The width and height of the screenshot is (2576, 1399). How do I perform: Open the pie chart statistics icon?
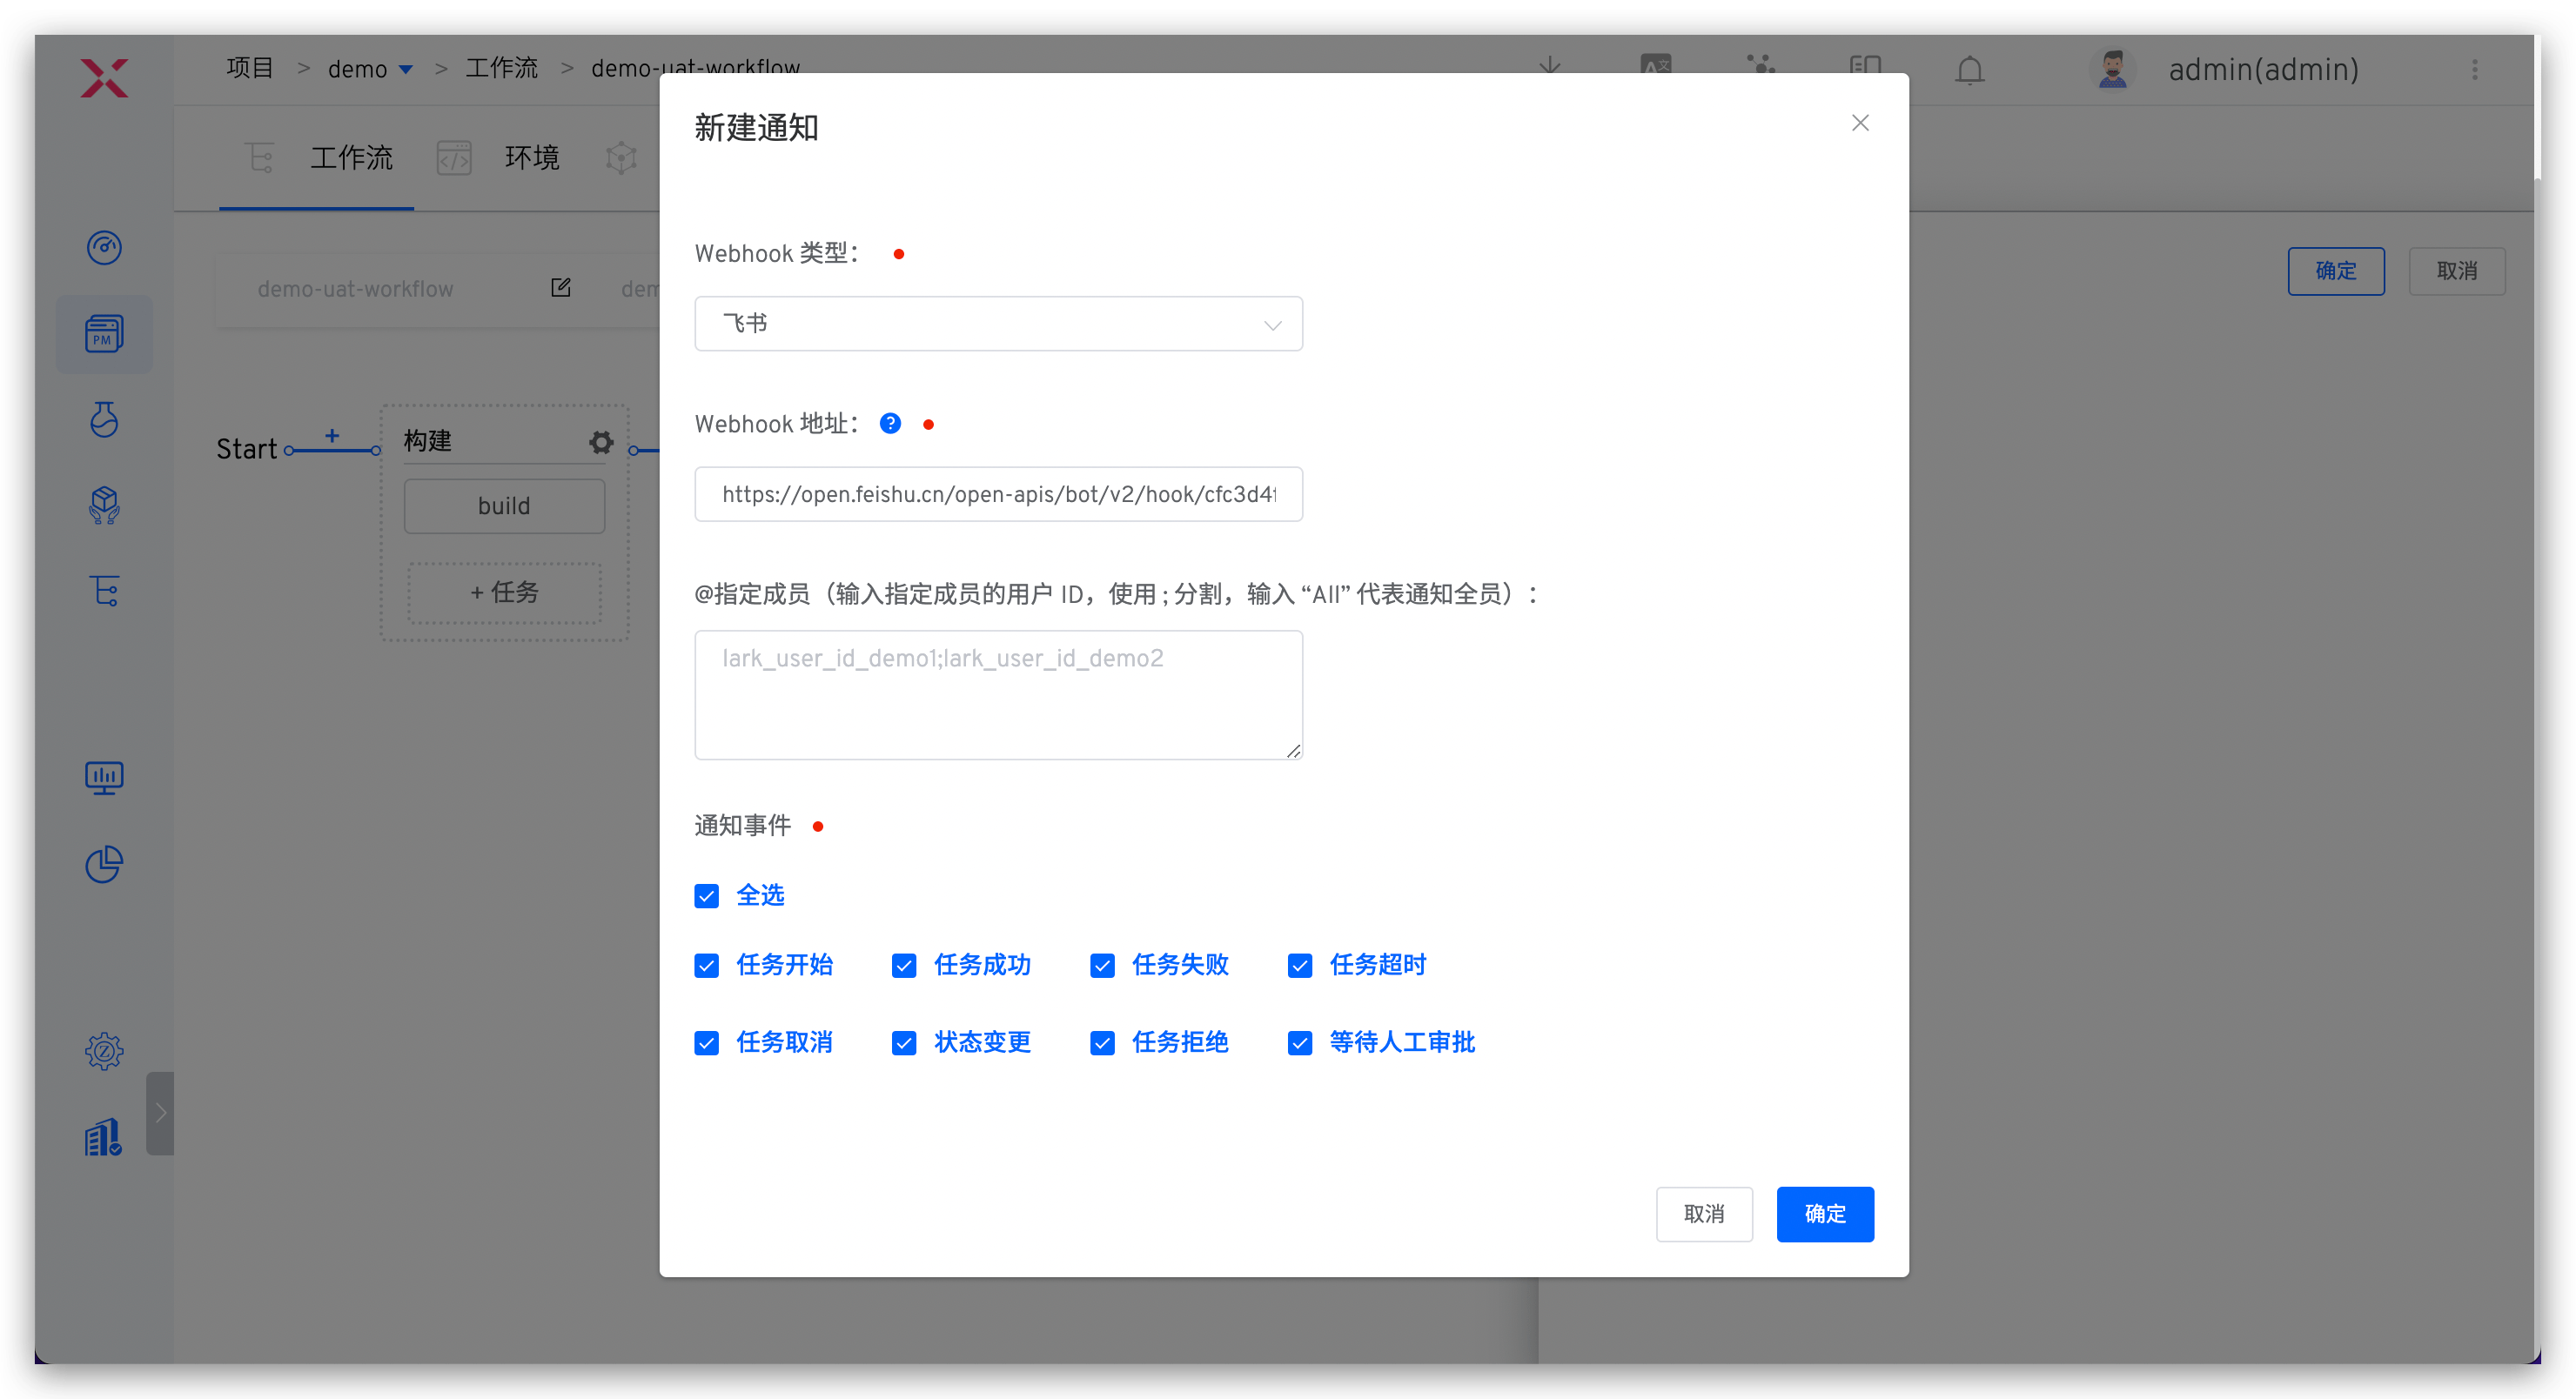[x=104, y=864]
